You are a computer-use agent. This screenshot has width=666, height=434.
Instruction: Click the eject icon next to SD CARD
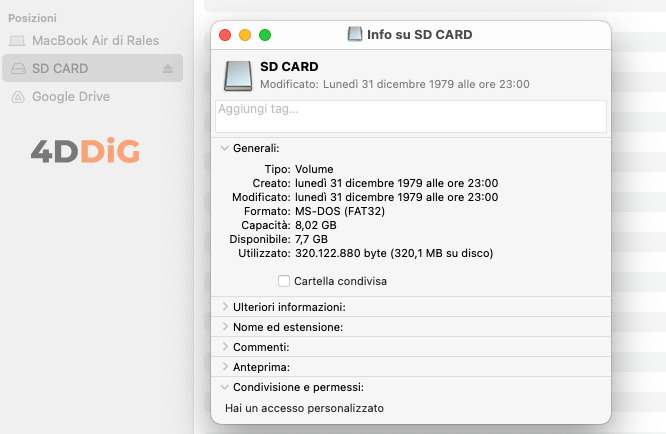168,68
